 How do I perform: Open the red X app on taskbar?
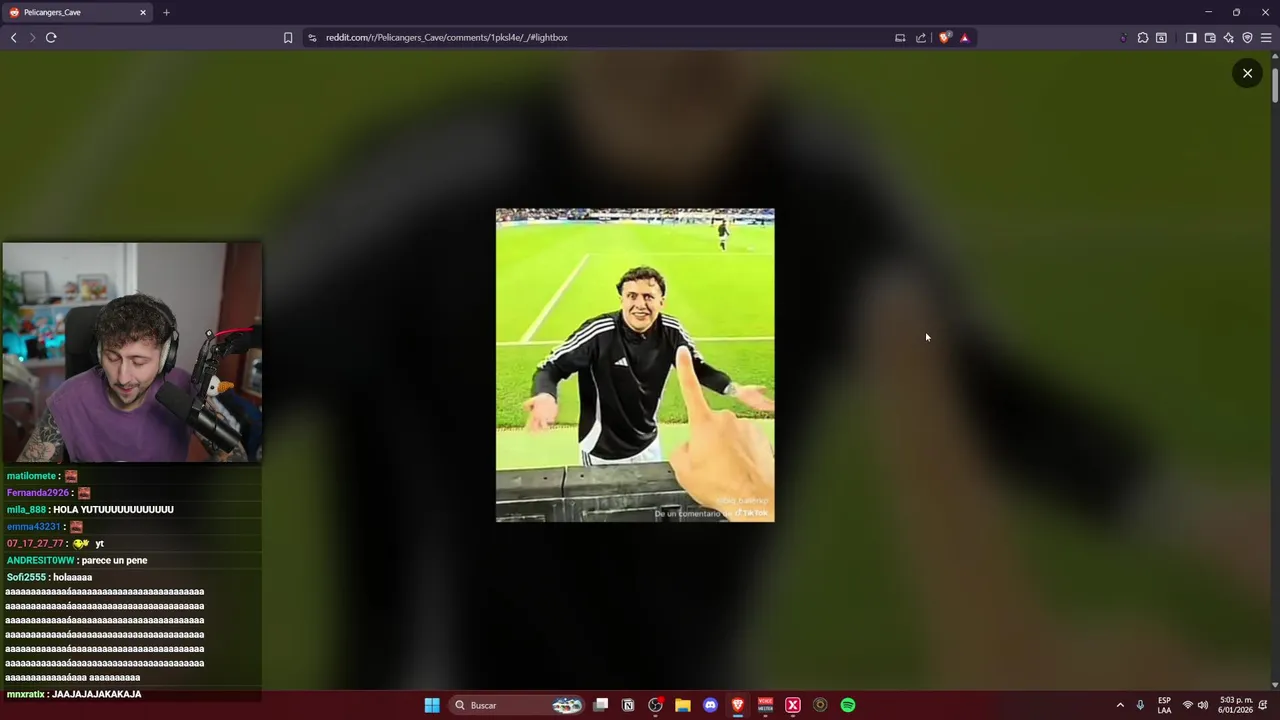coord(793,705)
